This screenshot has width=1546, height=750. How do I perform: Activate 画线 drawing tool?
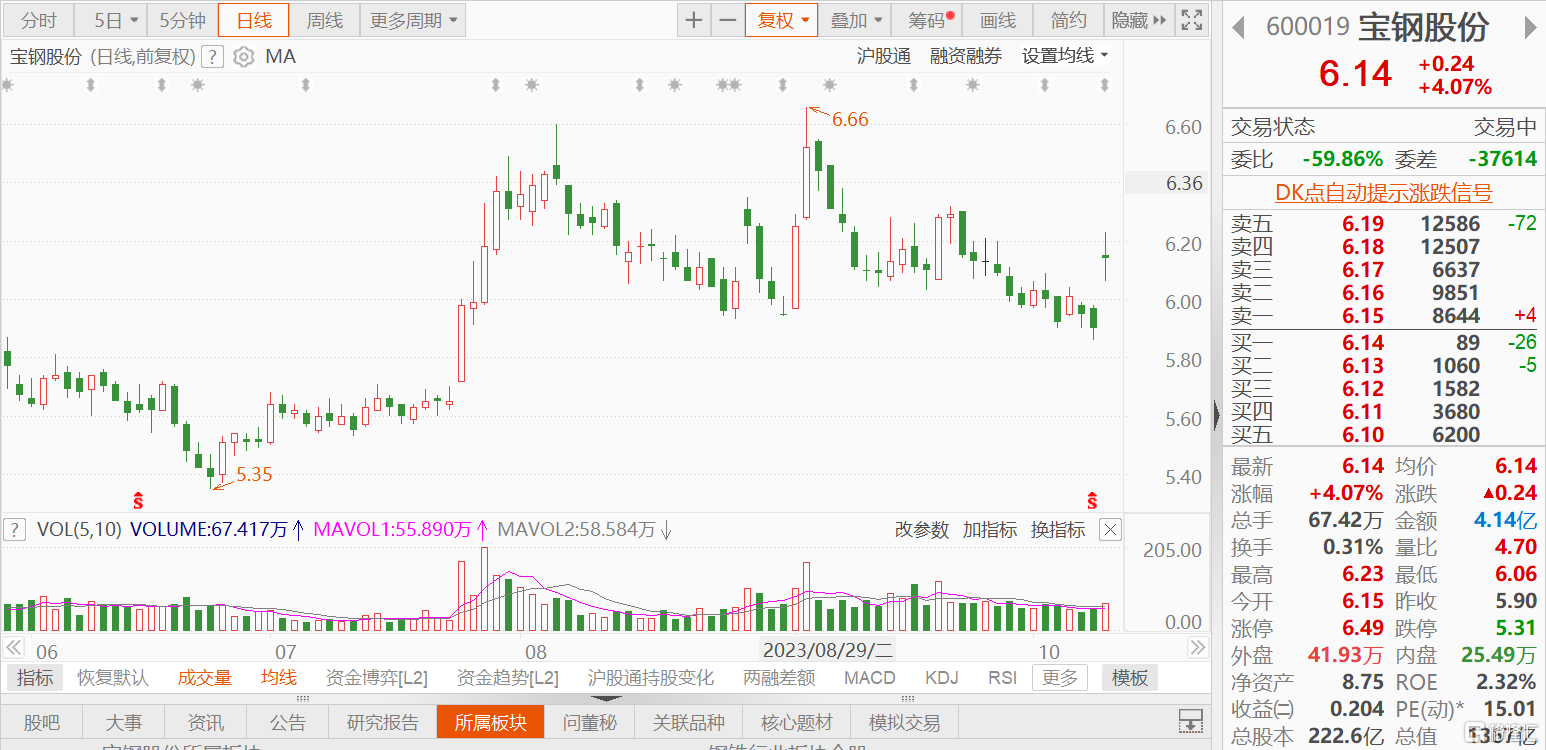tap(998, 20)
